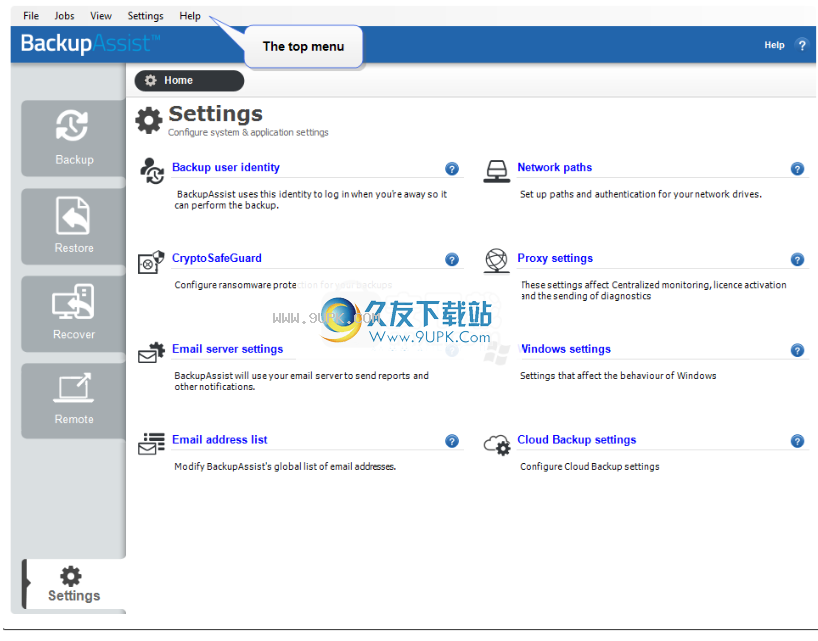Click the Network paths drive icon

pyautogui.click(x=496, y=171)
